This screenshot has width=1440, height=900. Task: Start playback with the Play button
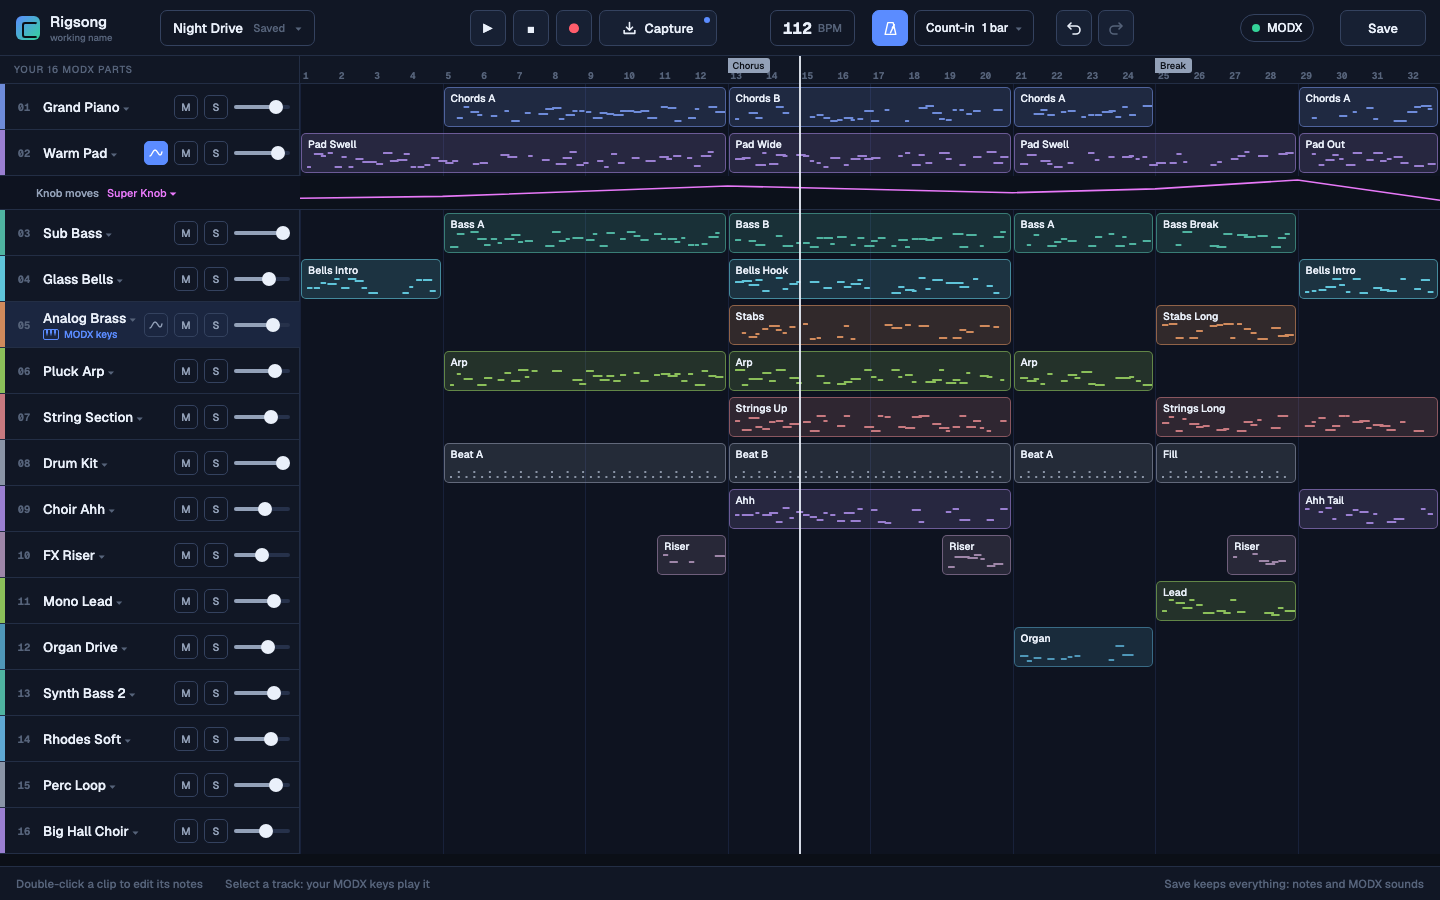point(487,28)
